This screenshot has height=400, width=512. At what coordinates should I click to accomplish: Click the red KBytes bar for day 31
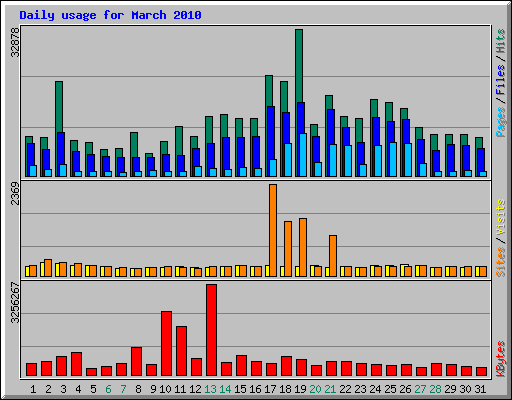pyautogui.click(x=481, y=372)
